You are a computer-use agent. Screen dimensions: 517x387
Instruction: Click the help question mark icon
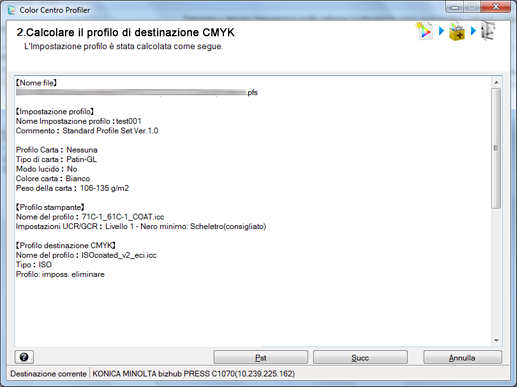coord(24,357)
